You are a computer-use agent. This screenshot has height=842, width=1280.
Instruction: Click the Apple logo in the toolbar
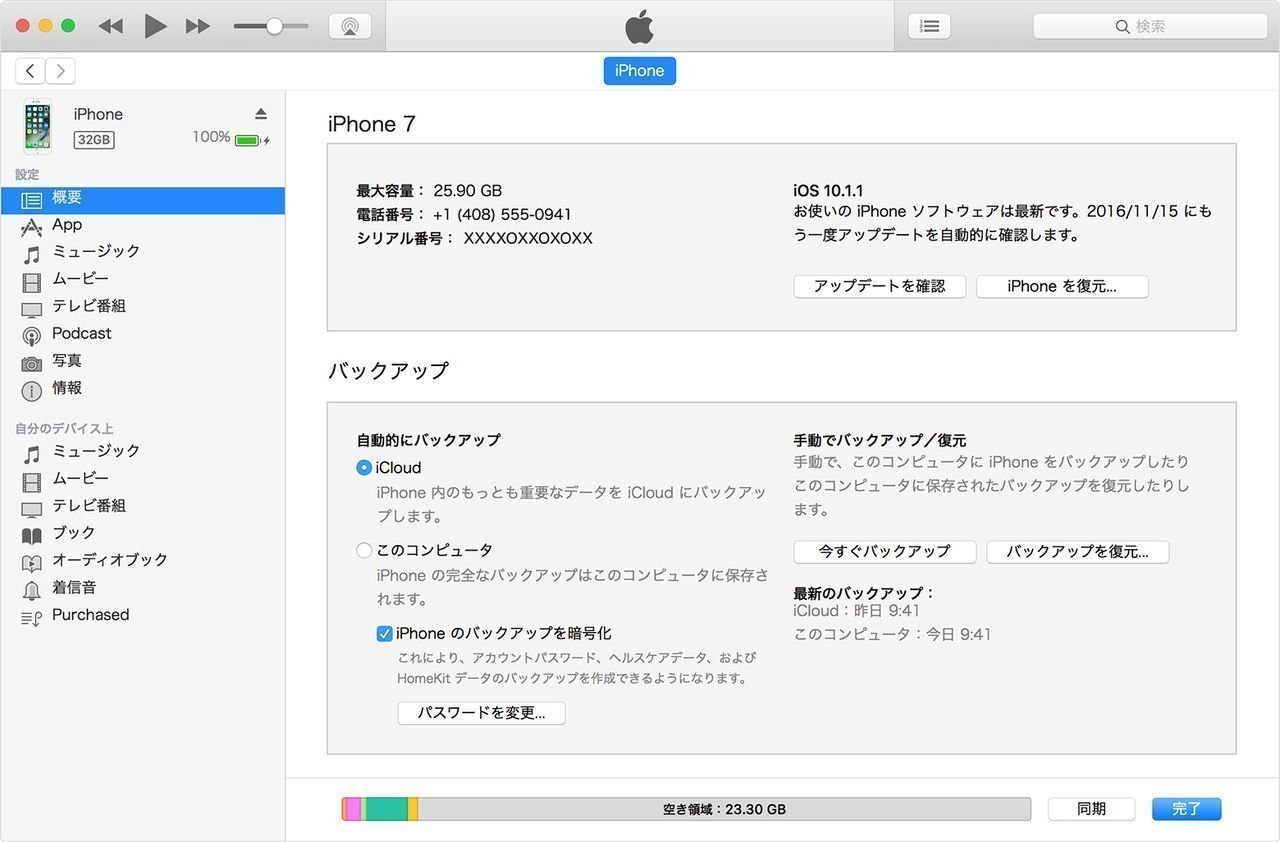click(x=639, y=26)
